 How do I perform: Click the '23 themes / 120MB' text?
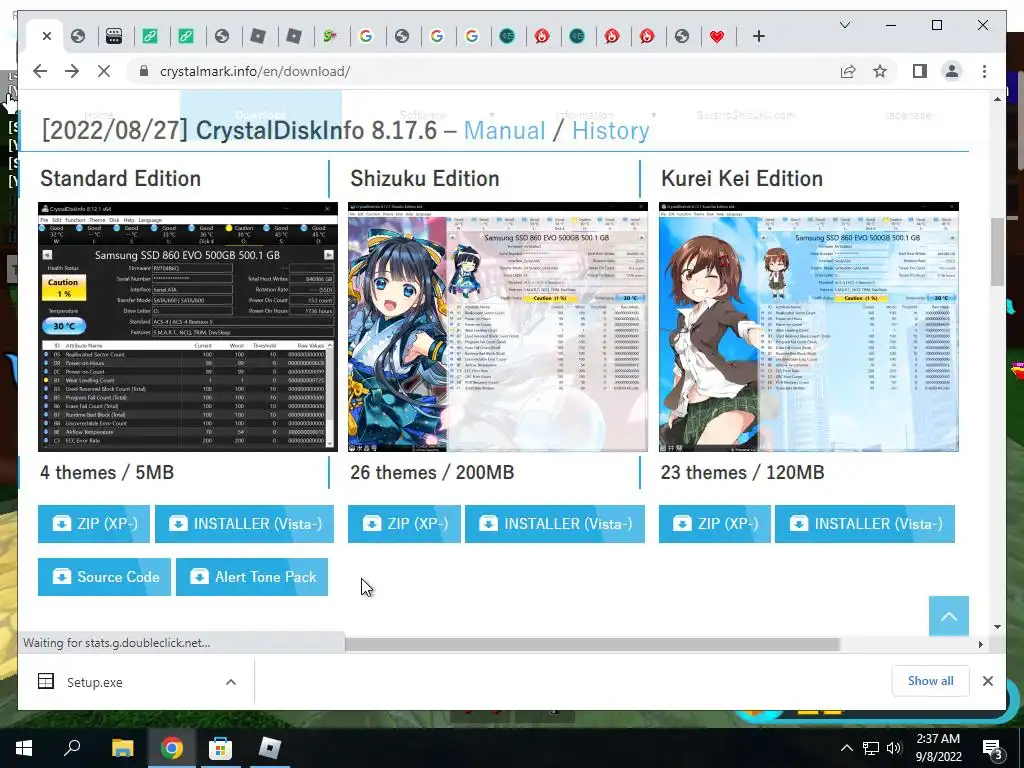(743, 472)
